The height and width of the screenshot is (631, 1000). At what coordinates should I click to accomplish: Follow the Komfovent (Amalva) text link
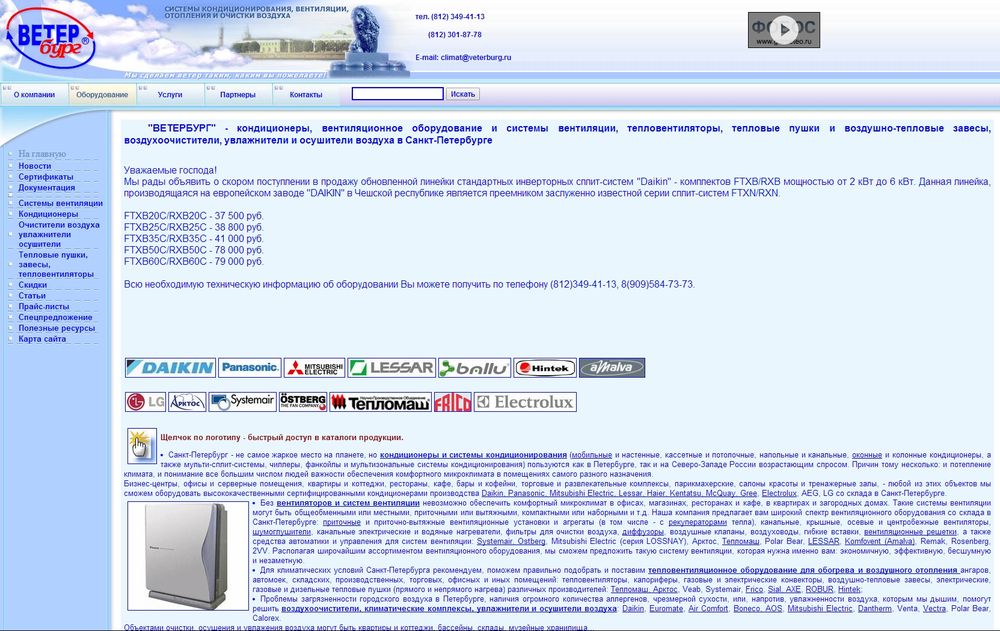tap(879, 541)
